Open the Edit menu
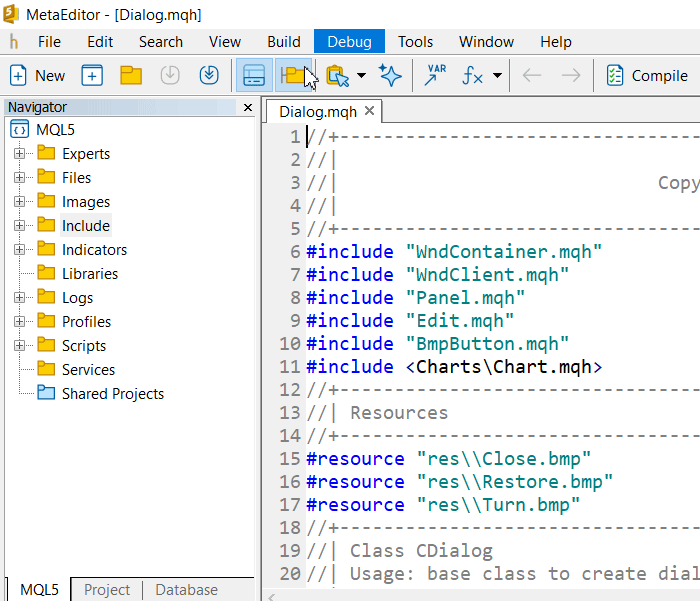 (100, 42)
